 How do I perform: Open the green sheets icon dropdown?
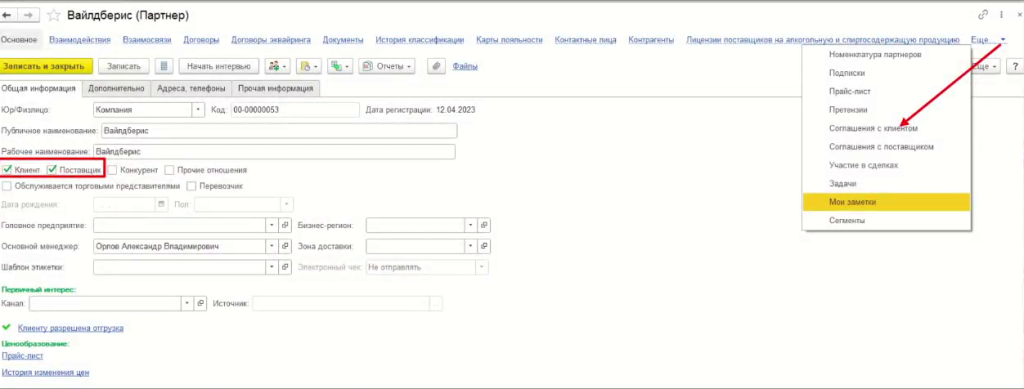pos(340,66)
